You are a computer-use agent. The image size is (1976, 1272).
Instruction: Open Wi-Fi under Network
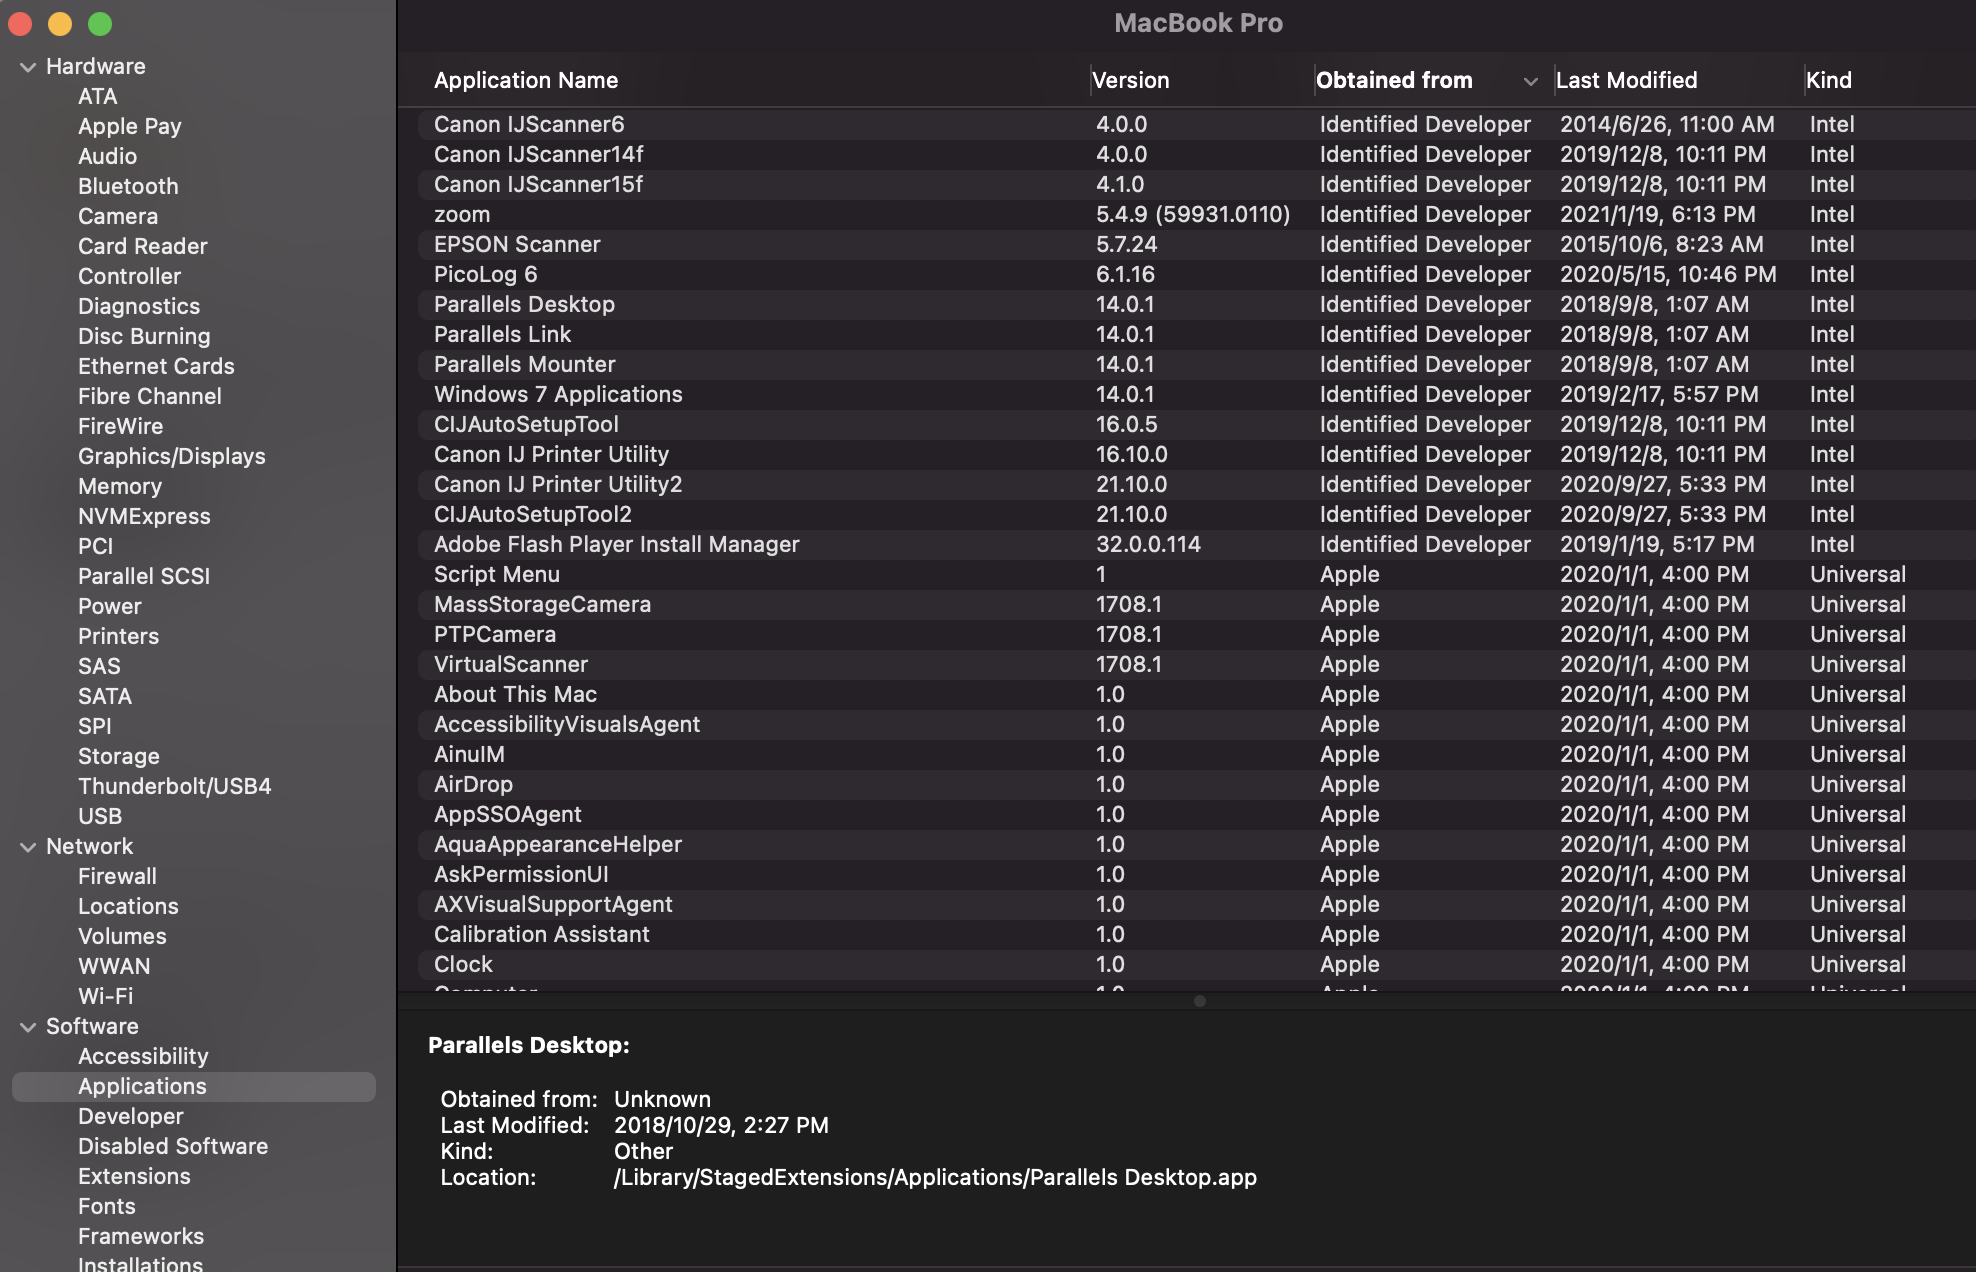tap(105, 996)
